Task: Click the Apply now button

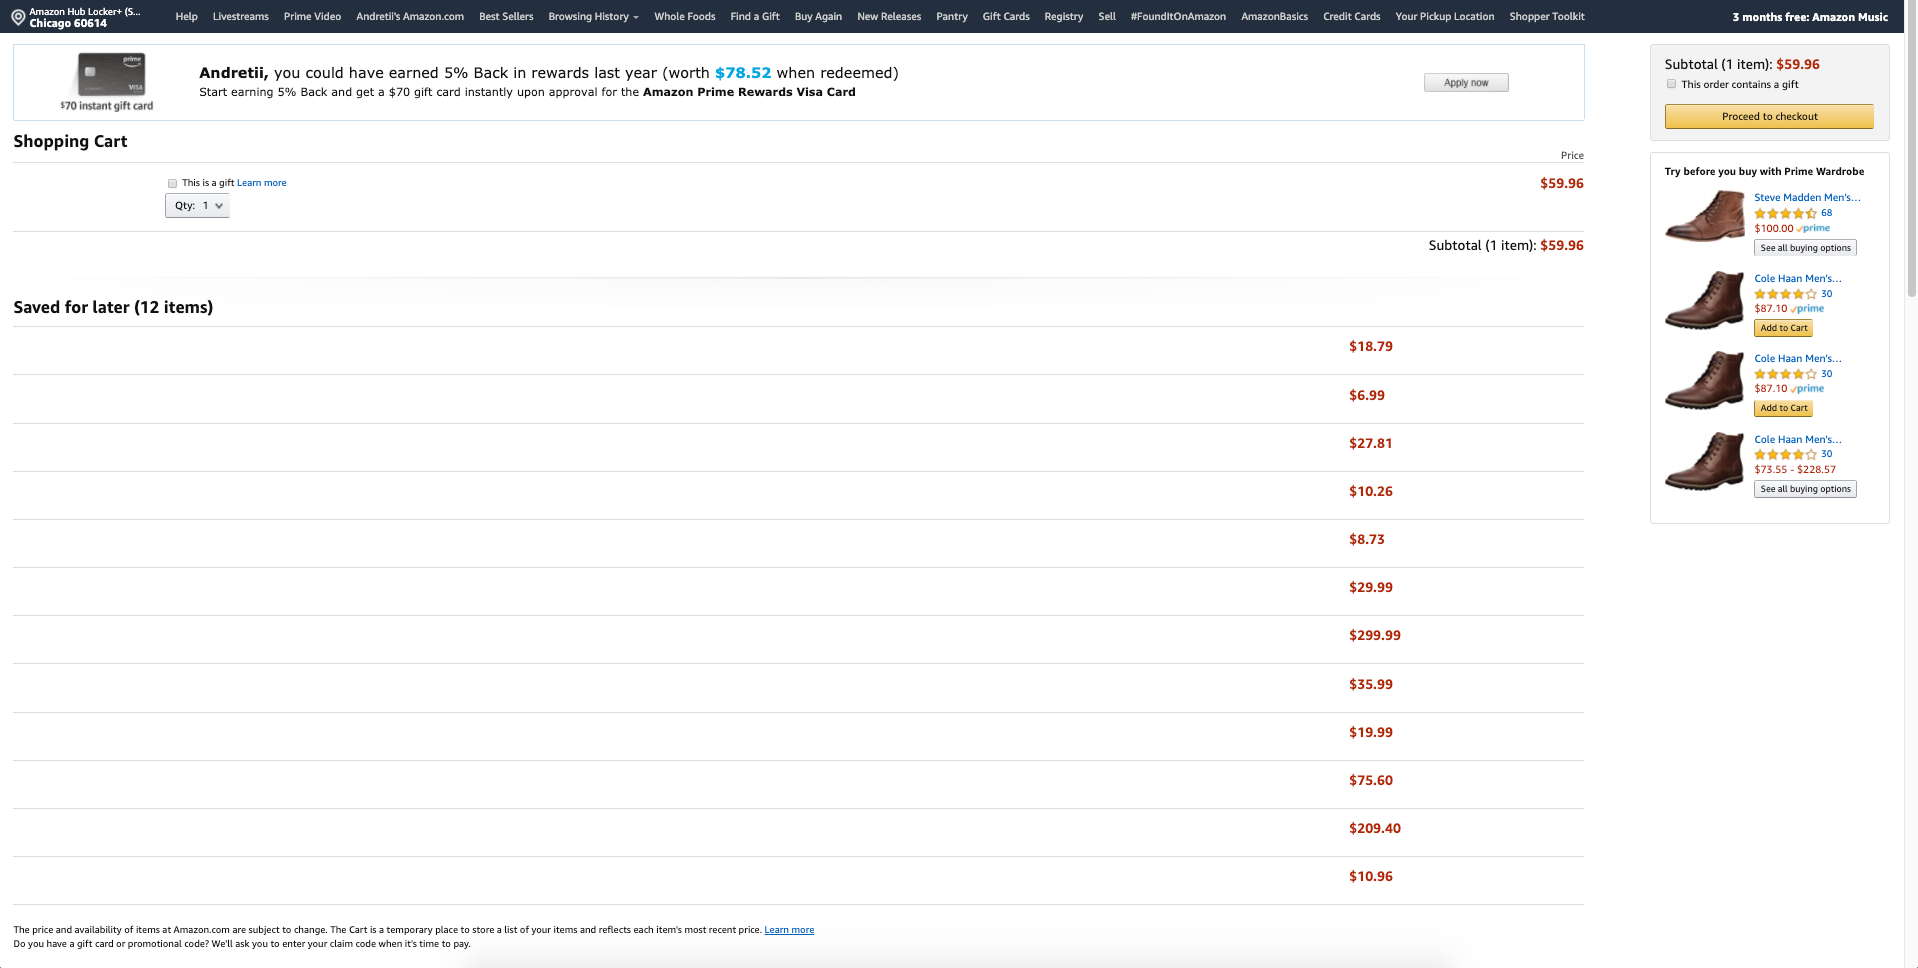Action: [x=1466, y=83]
